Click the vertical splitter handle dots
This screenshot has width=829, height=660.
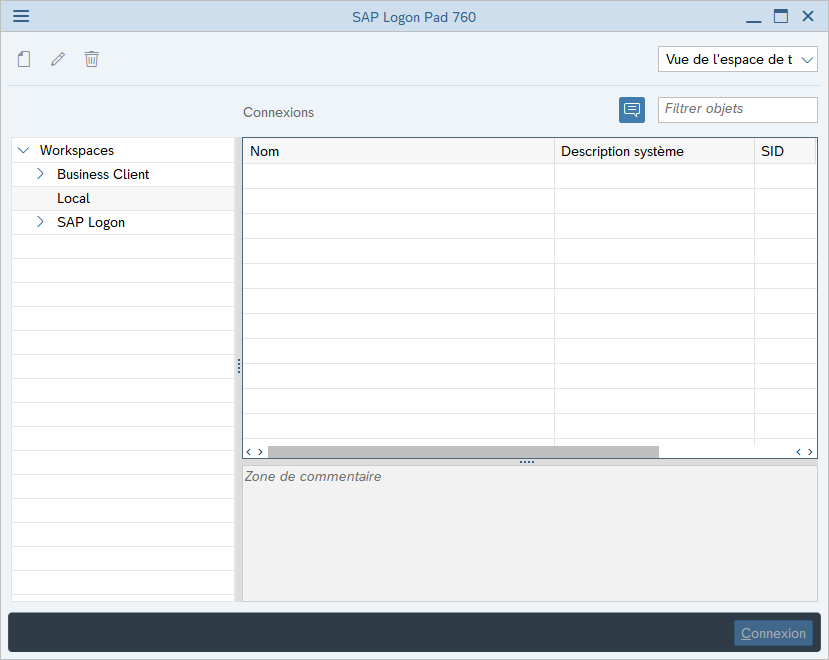click(239, 366)
